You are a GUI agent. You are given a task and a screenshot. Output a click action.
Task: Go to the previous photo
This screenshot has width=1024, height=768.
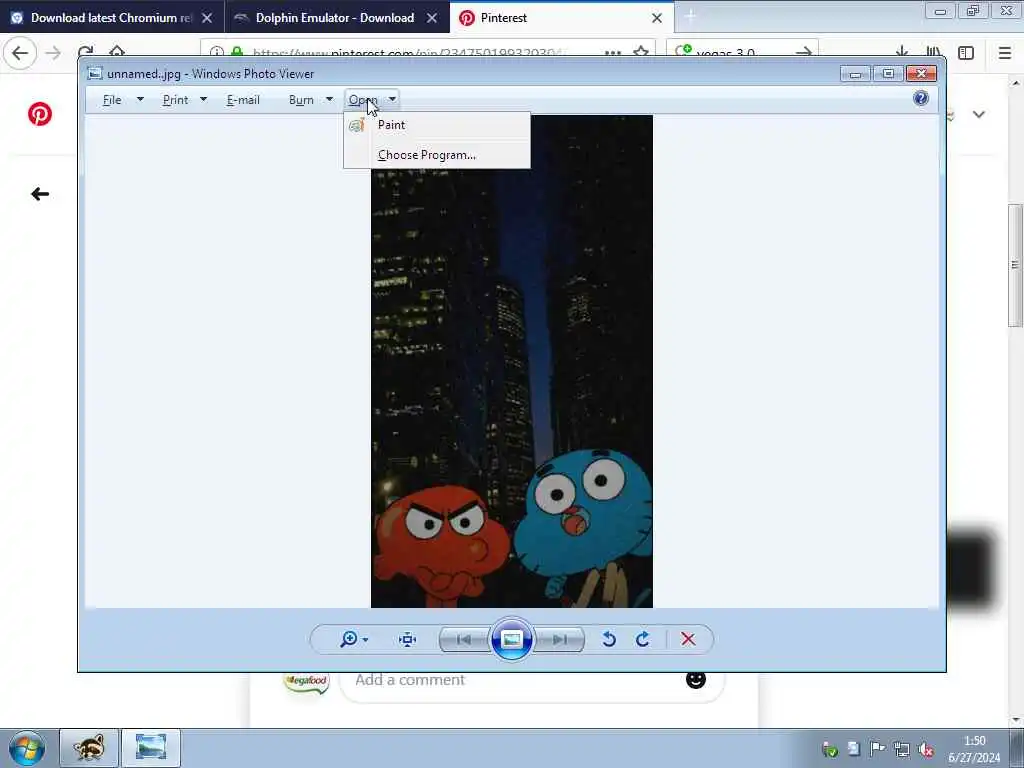coord(464,639)
